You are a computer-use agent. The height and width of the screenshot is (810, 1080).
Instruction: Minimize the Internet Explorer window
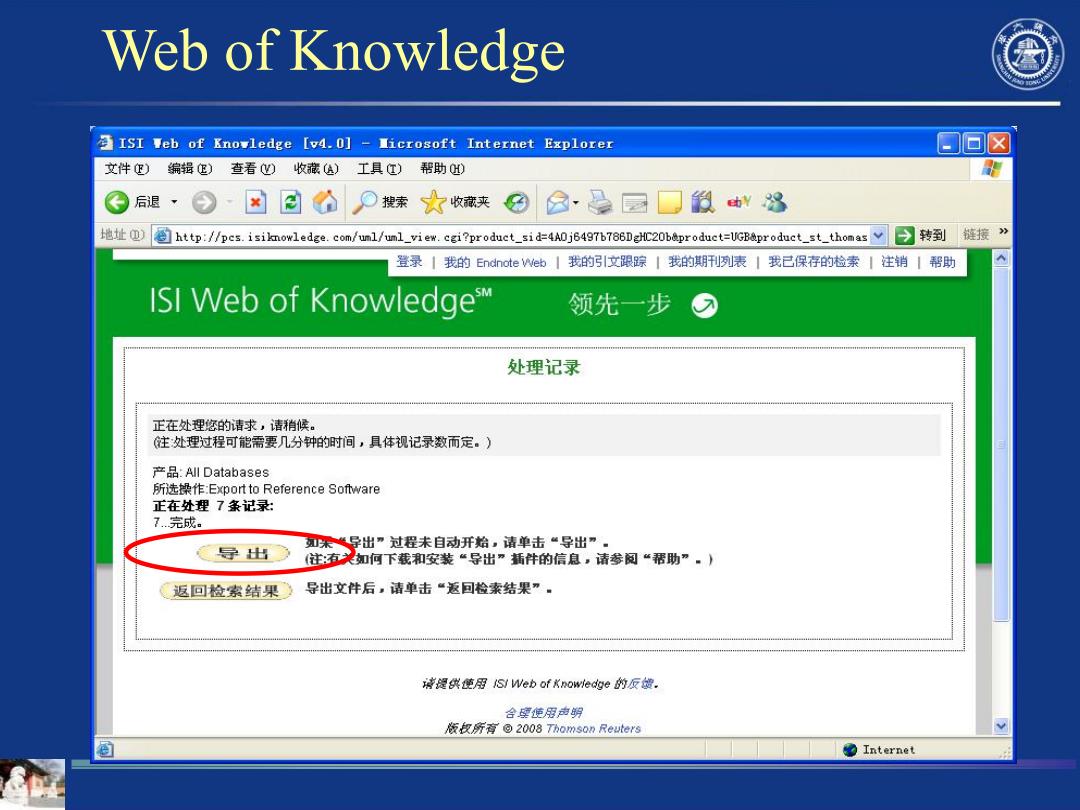(x=948, y=143)
